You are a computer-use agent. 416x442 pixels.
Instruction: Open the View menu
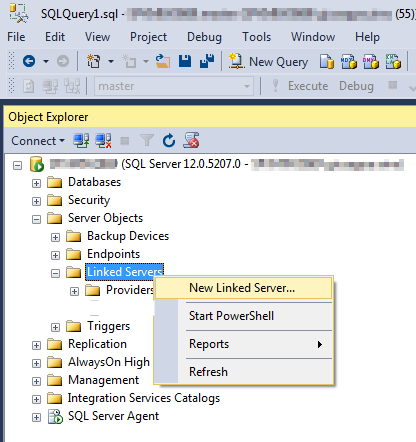click(x=97, y=37)
